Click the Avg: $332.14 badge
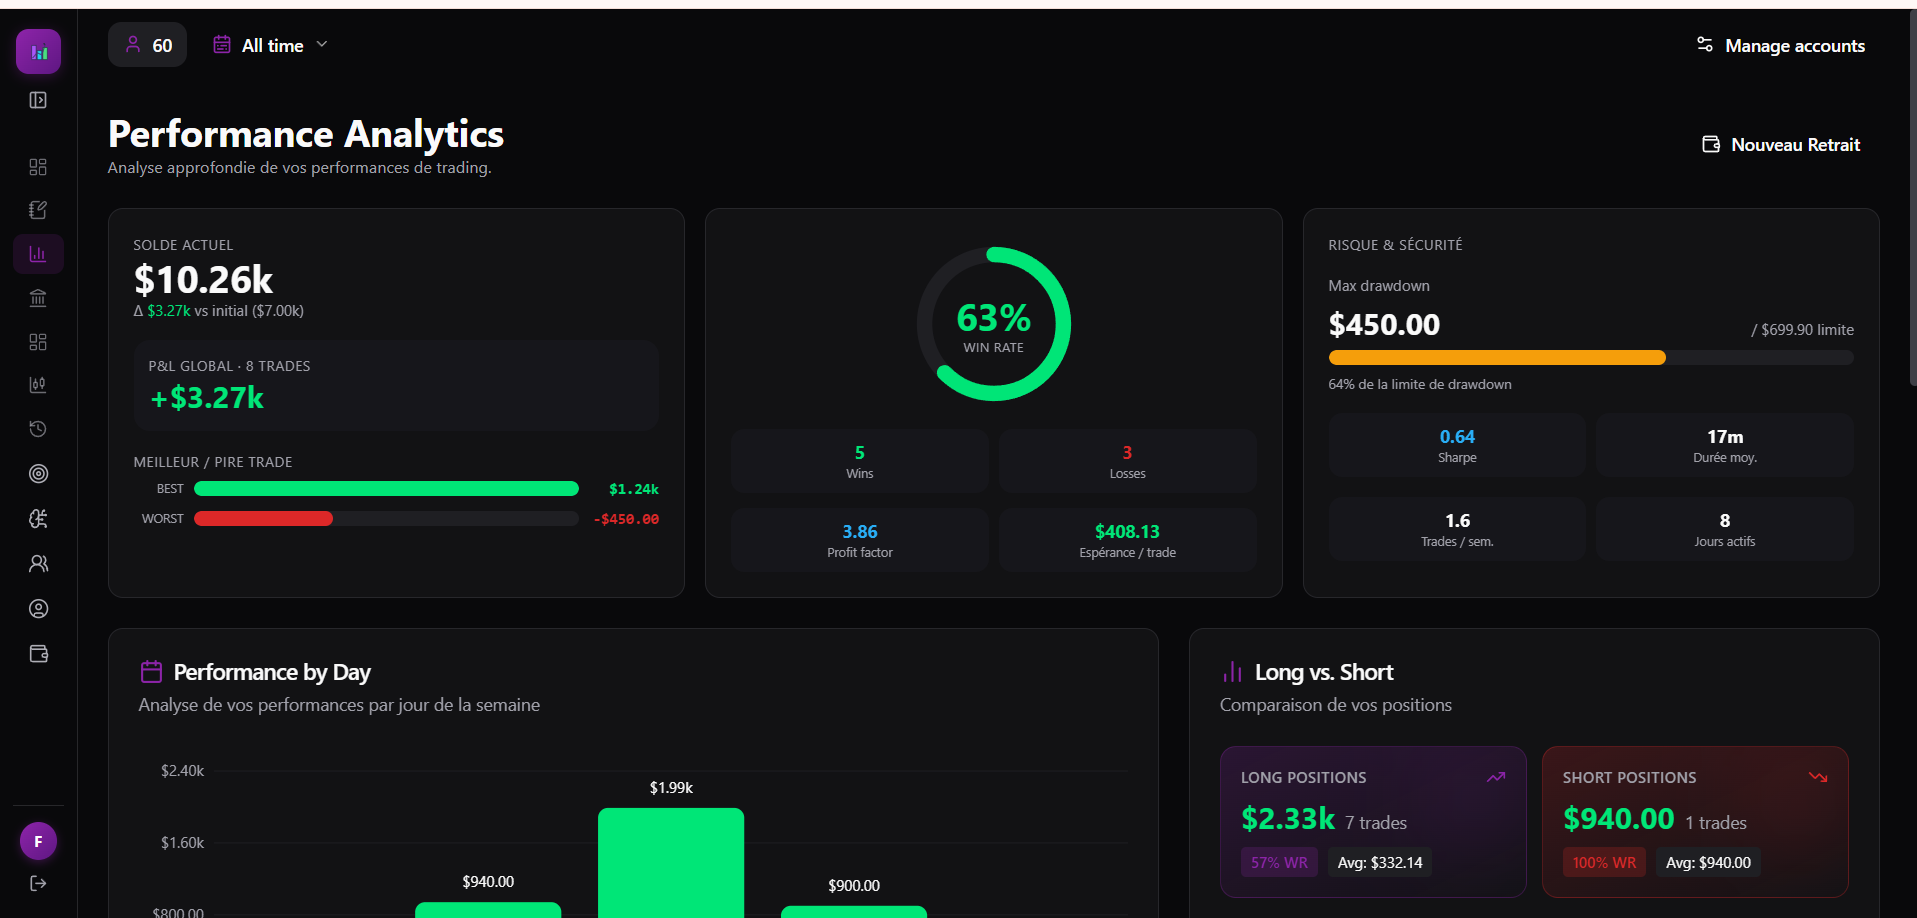The image size is (1917, 918). 1380,862
